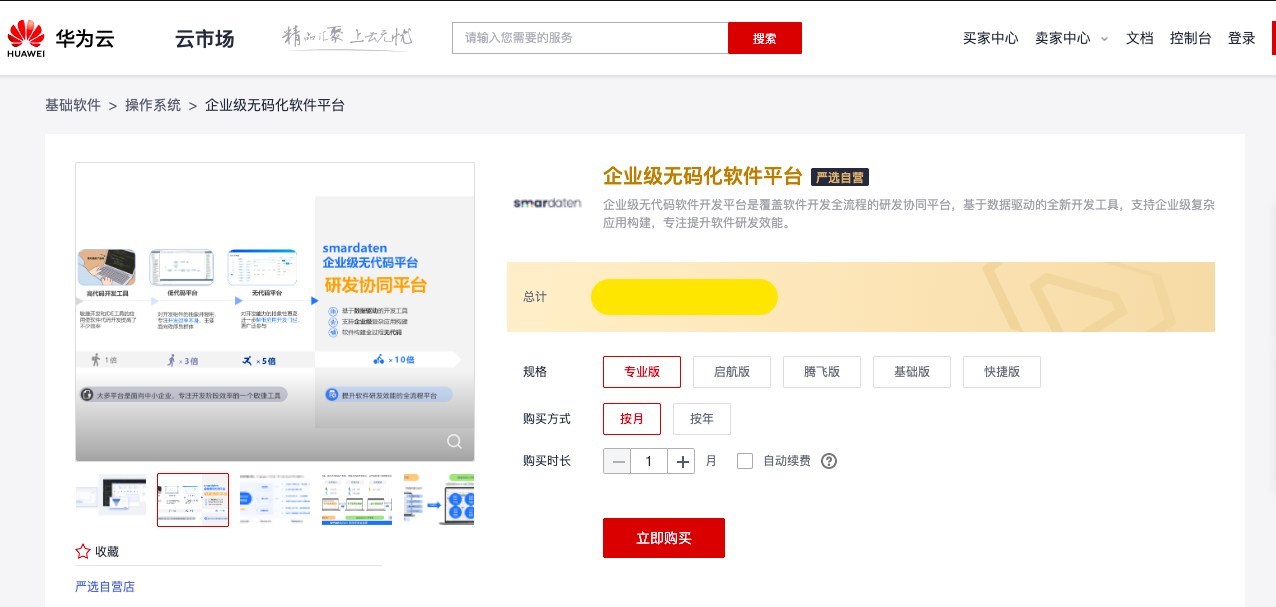Image resolution: width=1276 pixels, height=607 pixels.
Task: Open the 严选自营店 store link
Action: pyautogui.click(x=104, y=586)
